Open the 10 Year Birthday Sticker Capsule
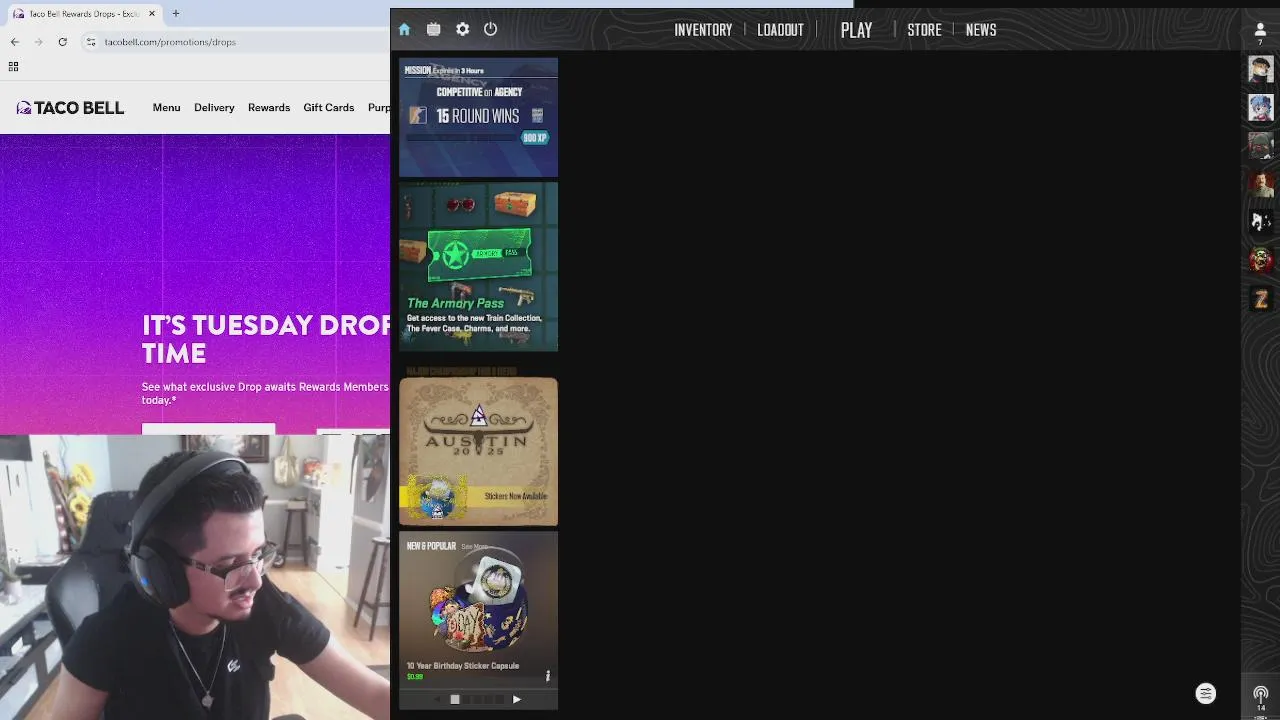 click(x=478, y=608)
